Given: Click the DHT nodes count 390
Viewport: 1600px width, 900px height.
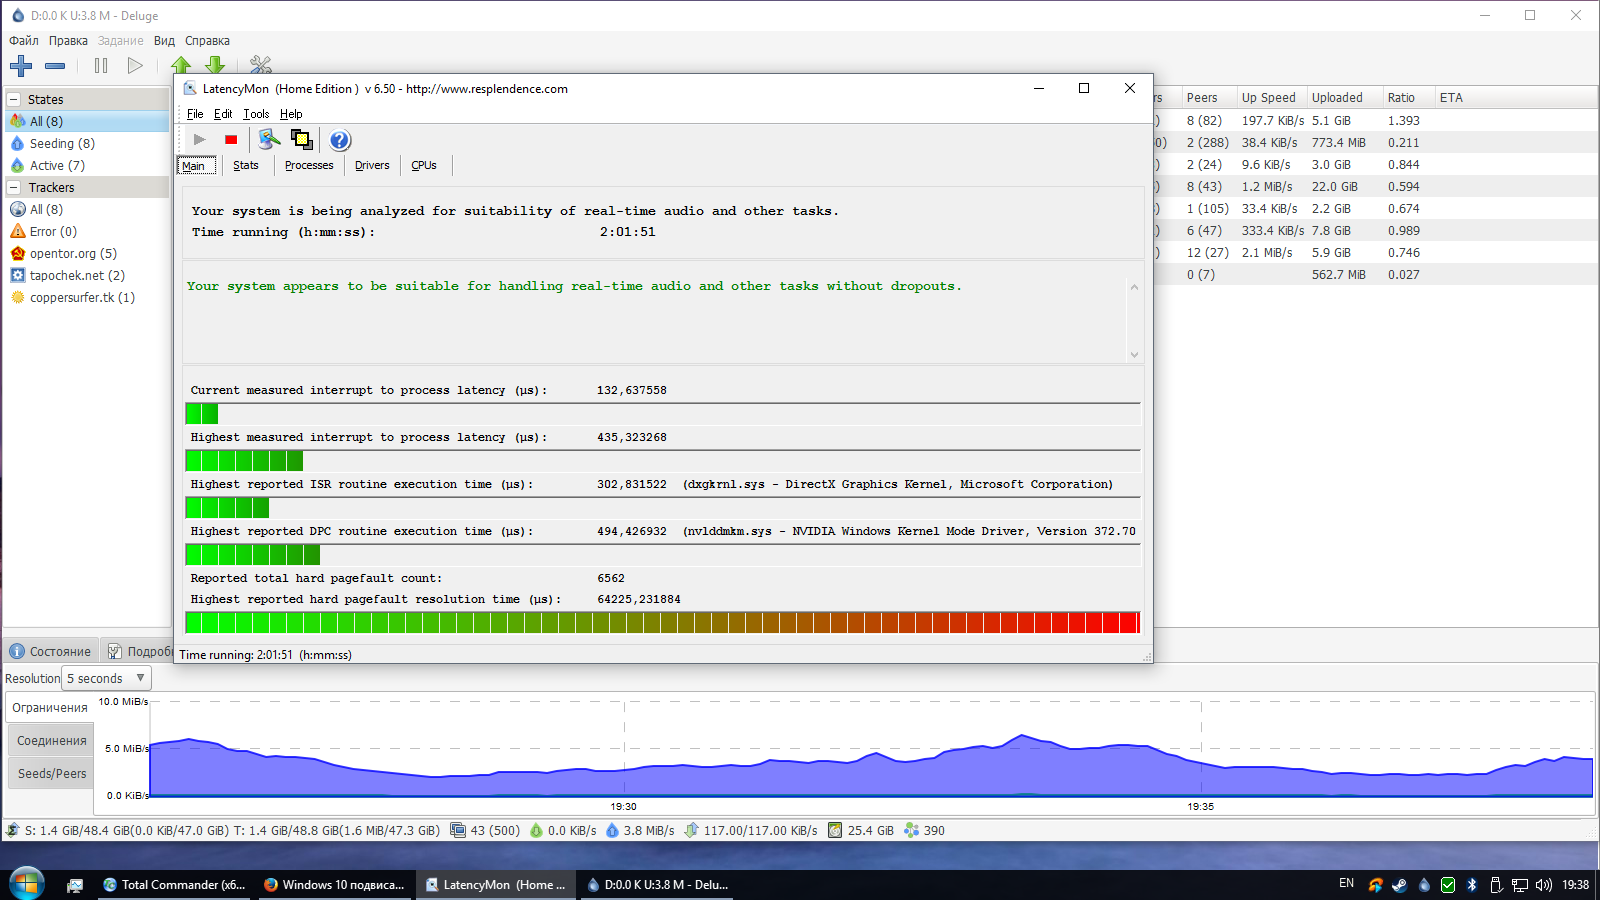Looking at the screenshot, I should coord(925,831).
